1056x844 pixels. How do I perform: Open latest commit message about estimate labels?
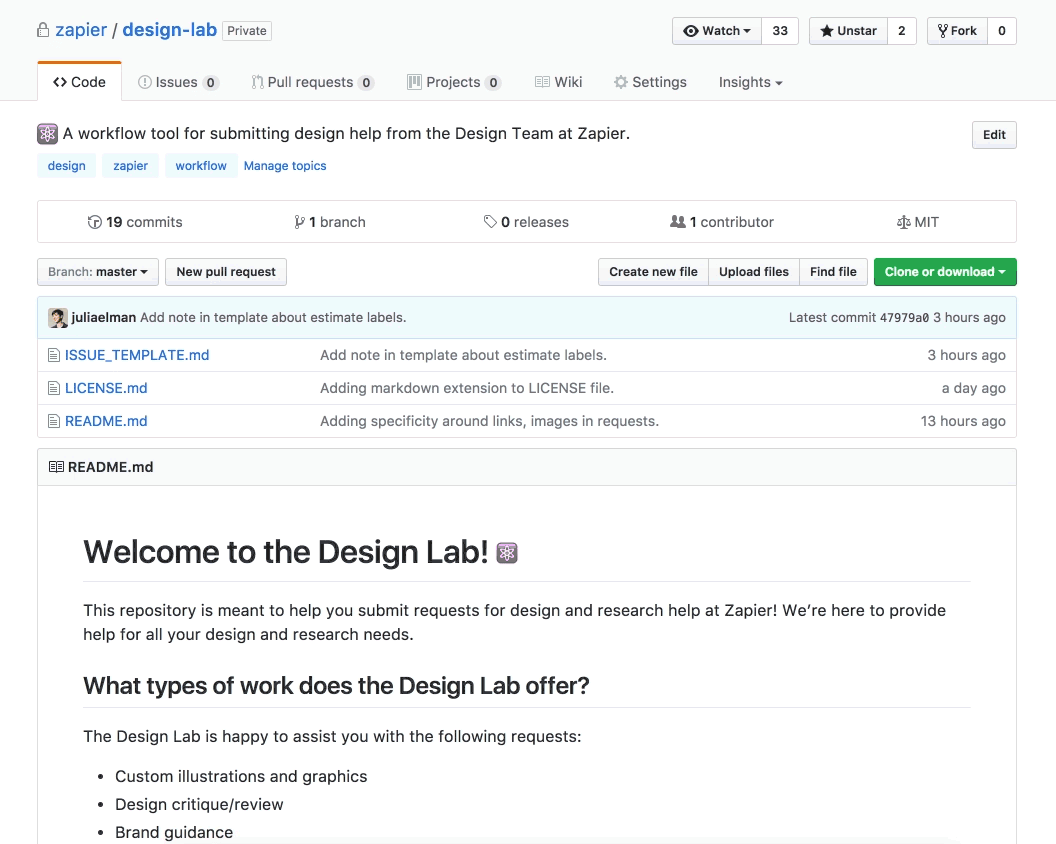pos(273,318)
